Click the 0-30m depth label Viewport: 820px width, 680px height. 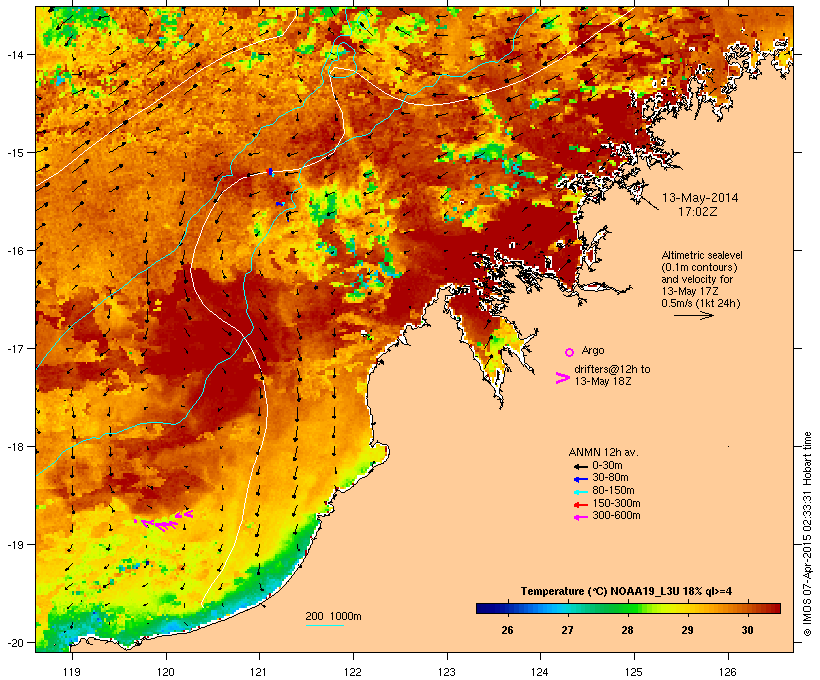pos(607,466)
